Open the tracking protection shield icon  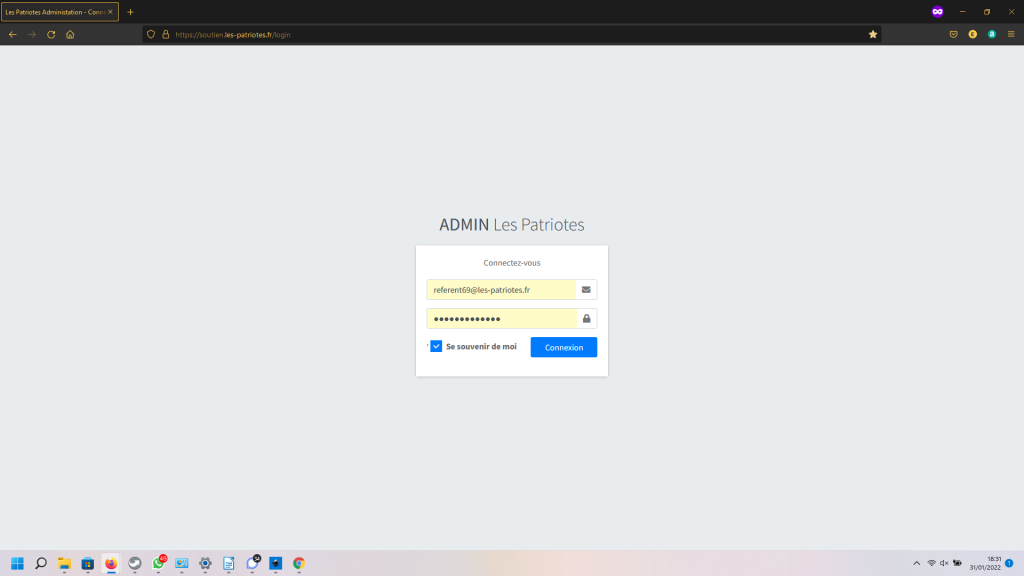point(151,34)
